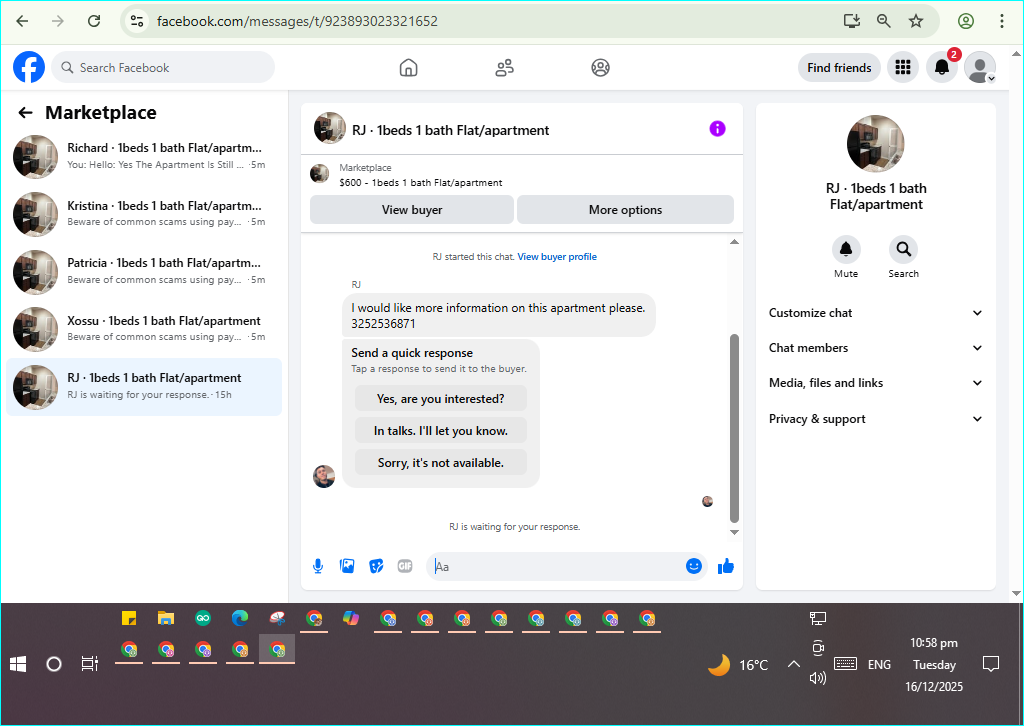The image size is (1024, 726).
Task: Open the GIF picker icon
Action: [x=405, y=566]
